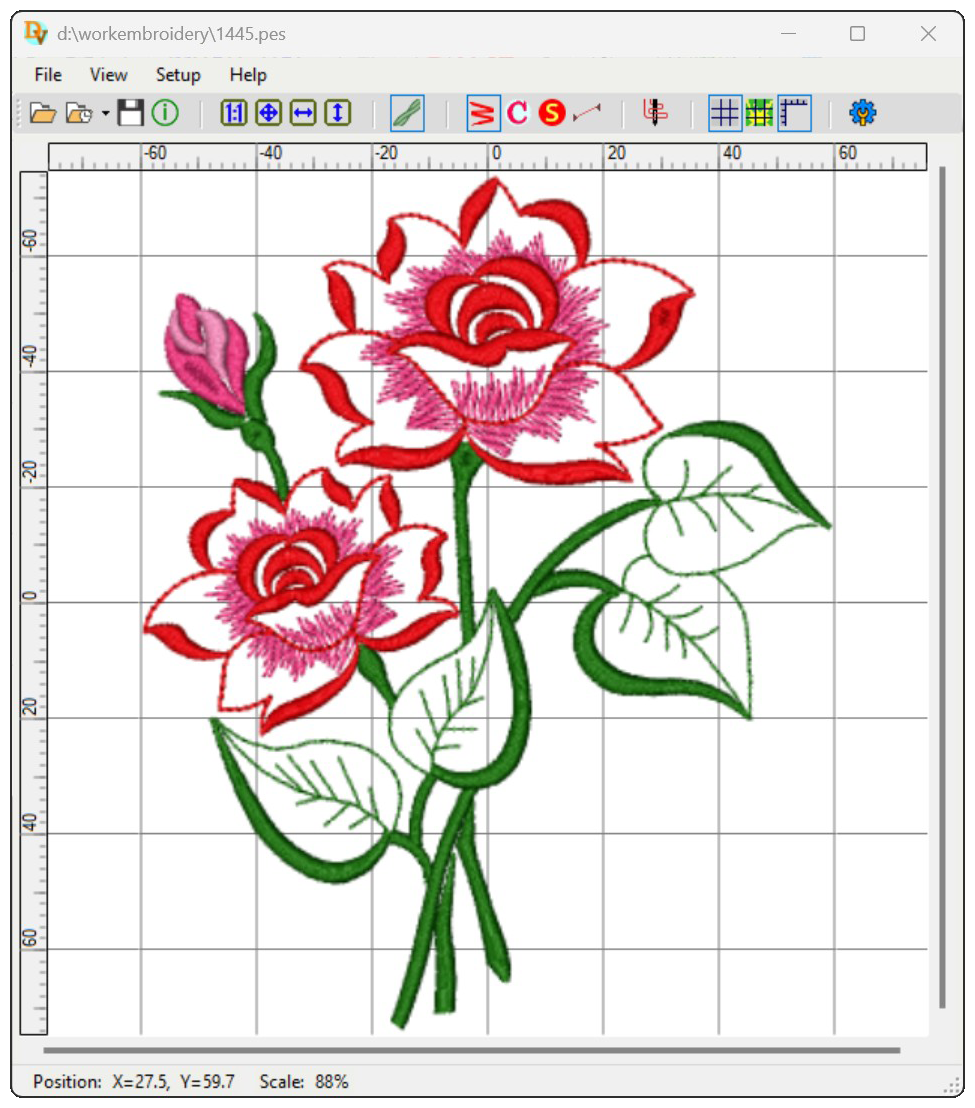
Task: Toggle the grid lines button
Action: 725,114
